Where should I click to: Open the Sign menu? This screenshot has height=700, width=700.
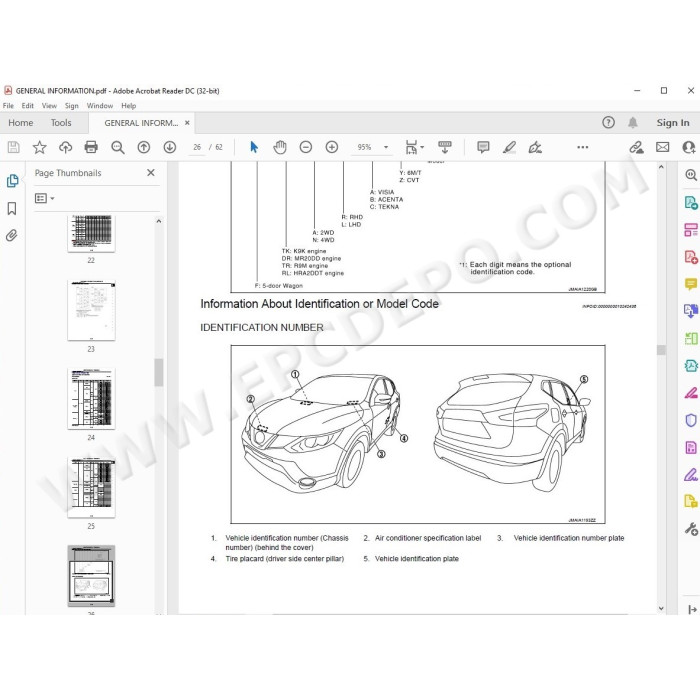(71, 106)
